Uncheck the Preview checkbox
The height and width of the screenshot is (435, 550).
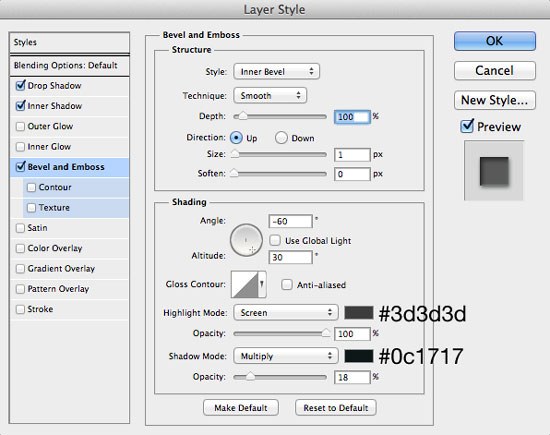[467, 126]
